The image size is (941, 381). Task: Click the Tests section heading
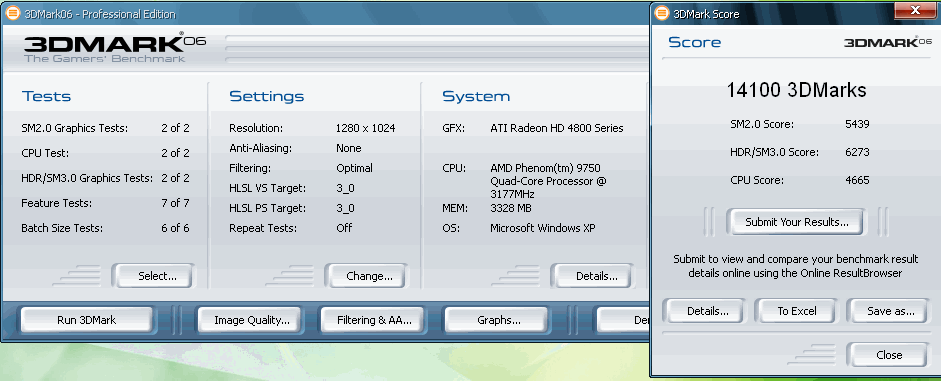46,96
